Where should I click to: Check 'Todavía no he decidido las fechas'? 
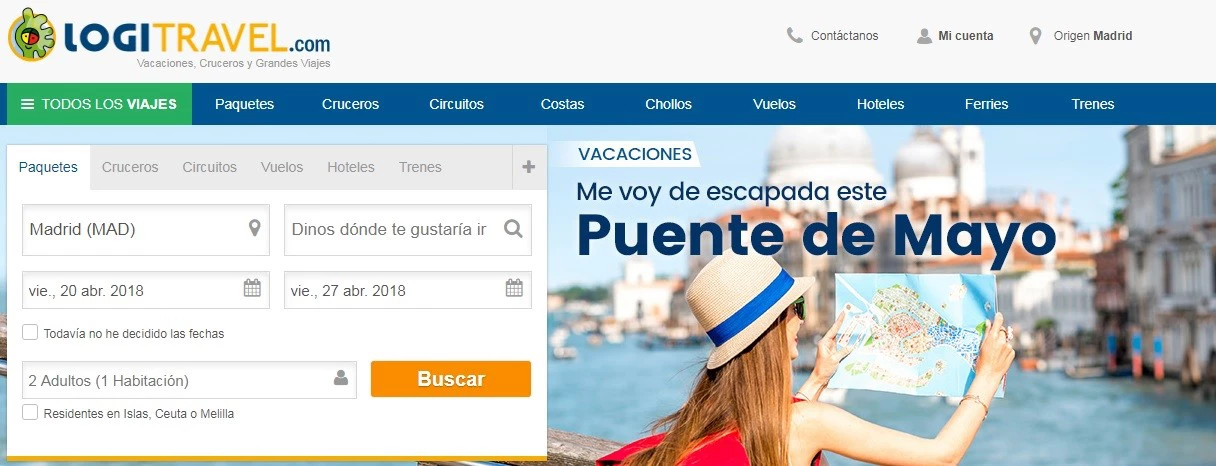coord(30,332)
